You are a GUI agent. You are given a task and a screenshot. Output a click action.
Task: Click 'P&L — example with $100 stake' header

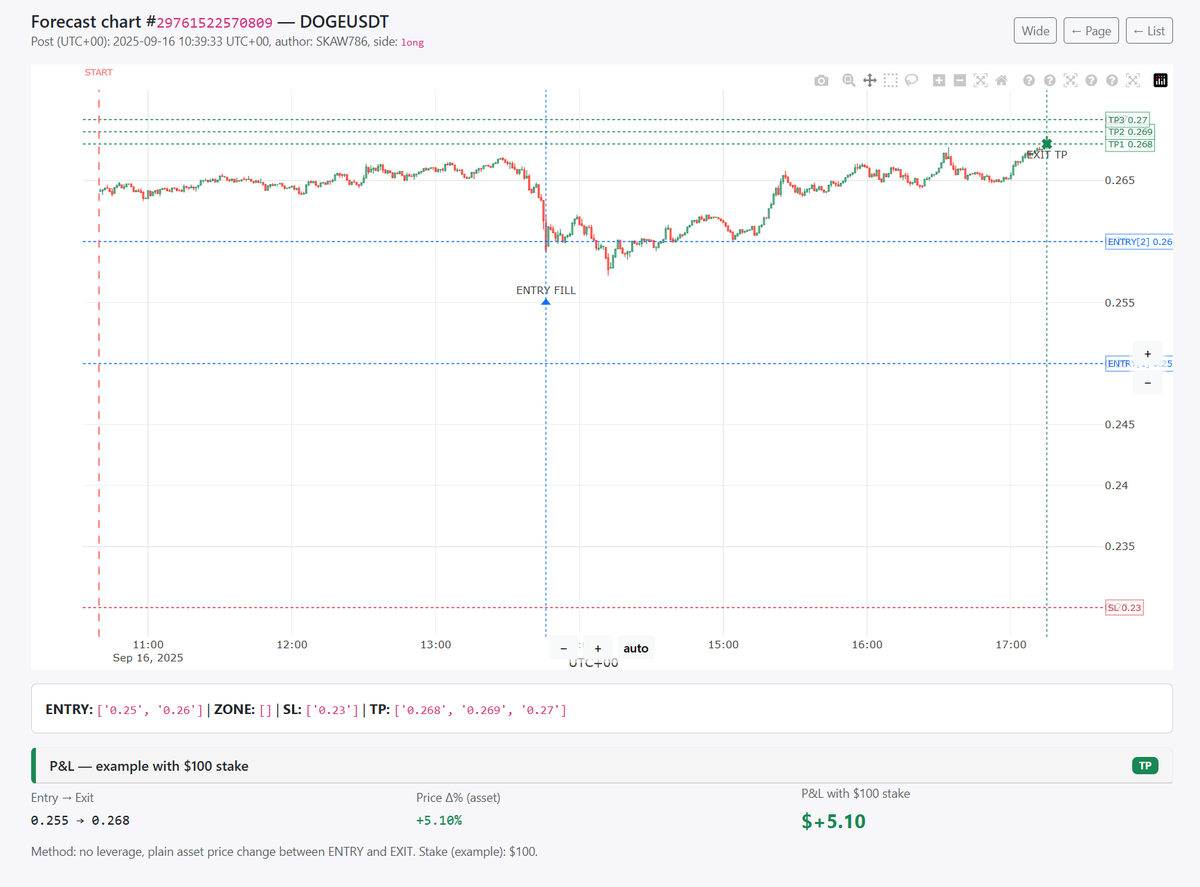click(149, 766)
